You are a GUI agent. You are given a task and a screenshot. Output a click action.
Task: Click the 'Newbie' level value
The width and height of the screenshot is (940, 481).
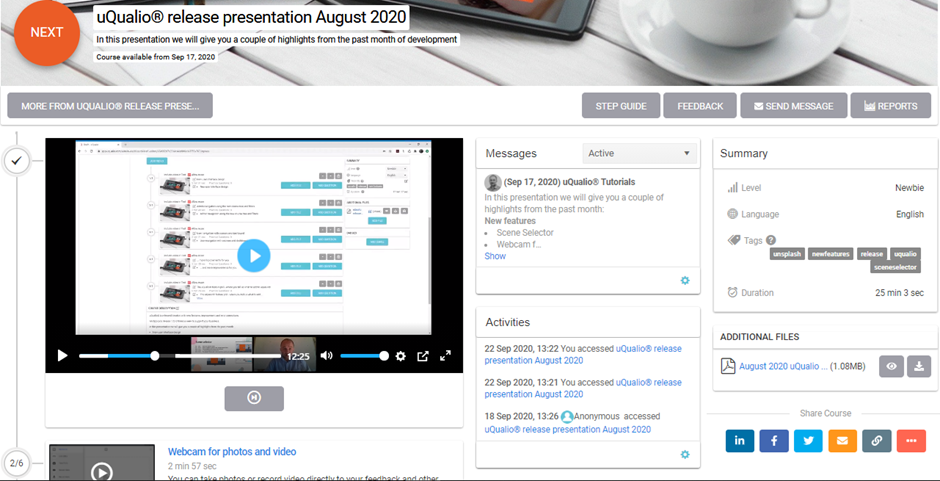pos(909,188)
